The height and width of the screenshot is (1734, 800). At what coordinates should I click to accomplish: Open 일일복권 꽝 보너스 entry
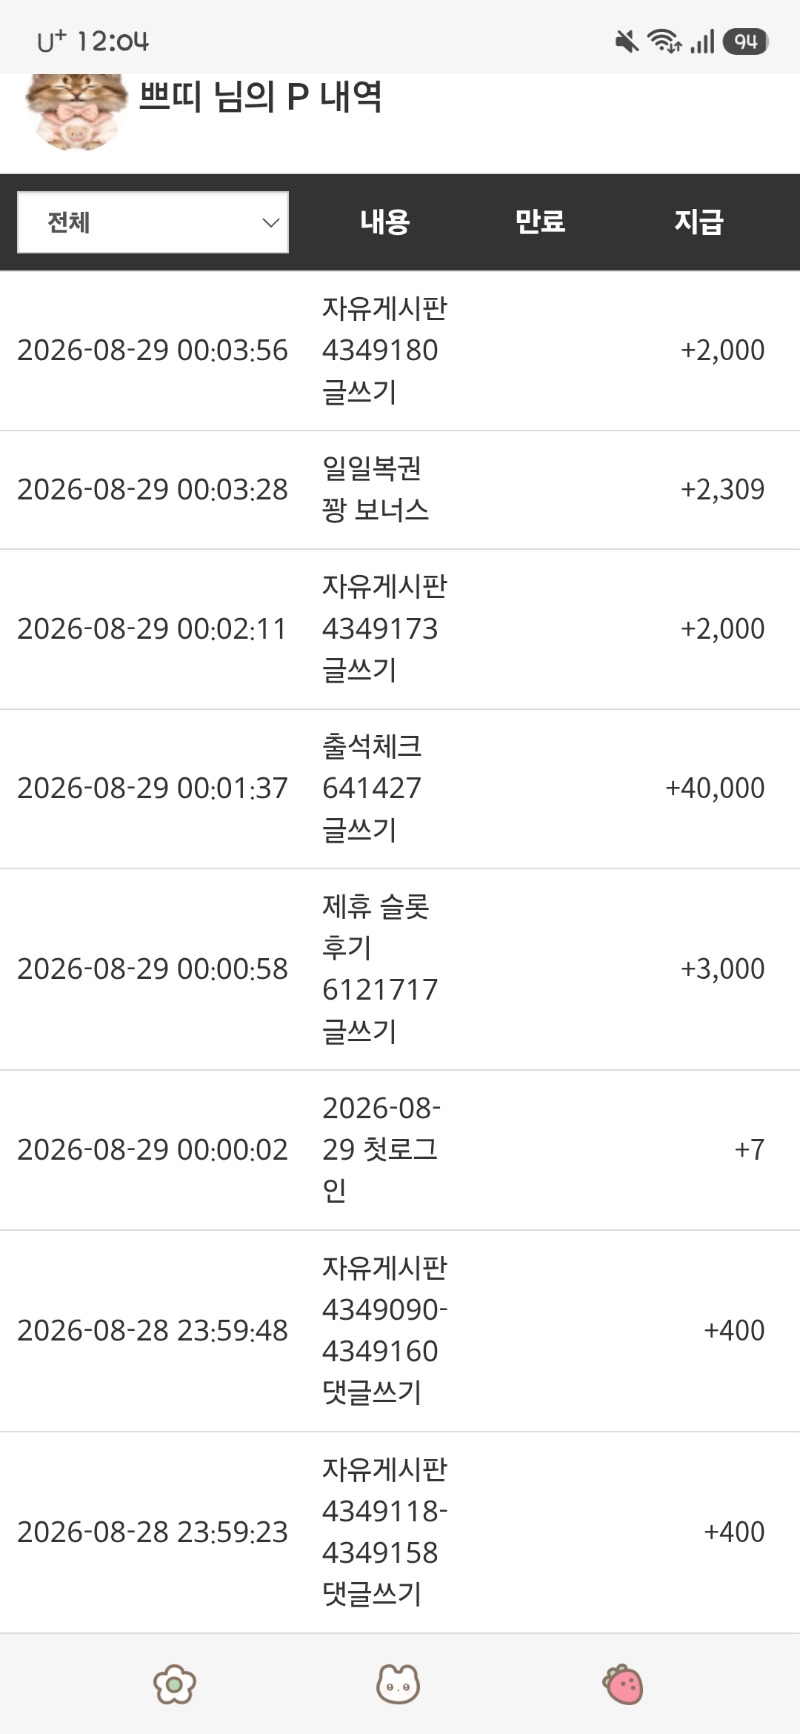400,490
